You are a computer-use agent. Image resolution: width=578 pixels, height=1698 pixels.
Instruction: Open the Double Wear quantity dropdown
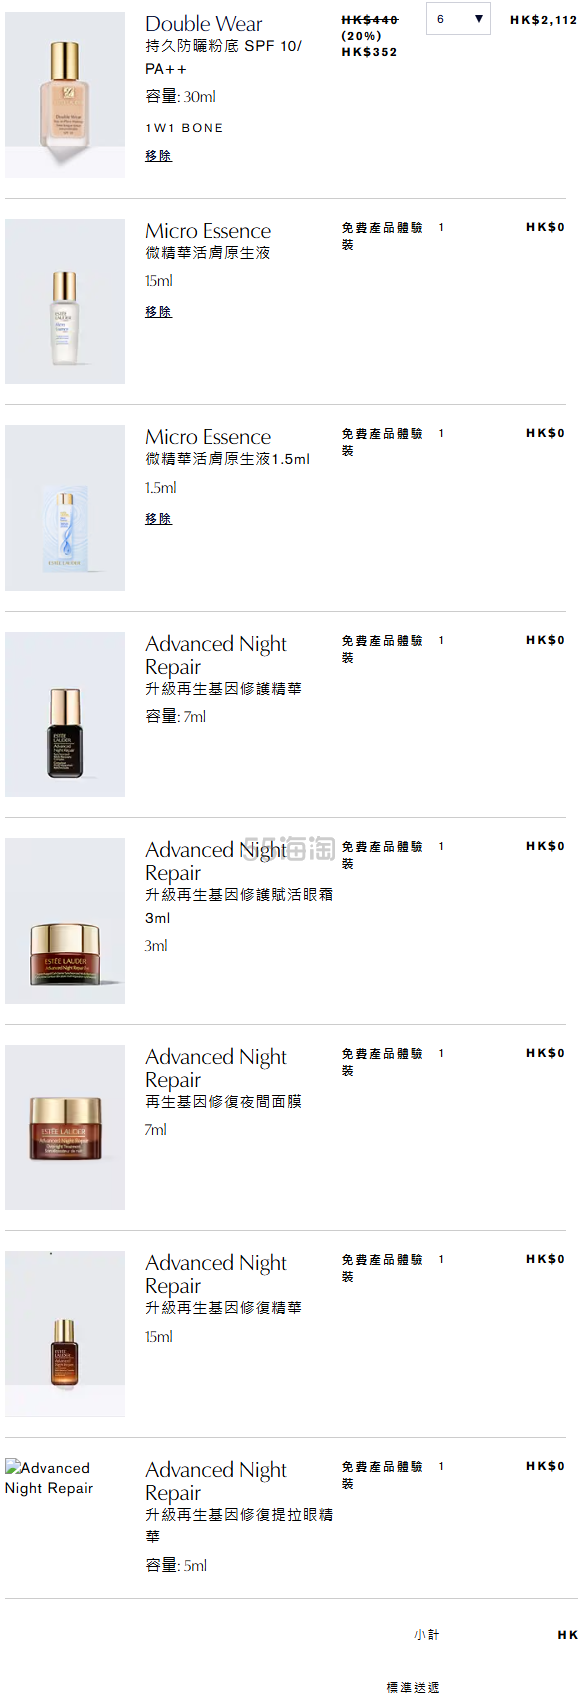point(458,19)
